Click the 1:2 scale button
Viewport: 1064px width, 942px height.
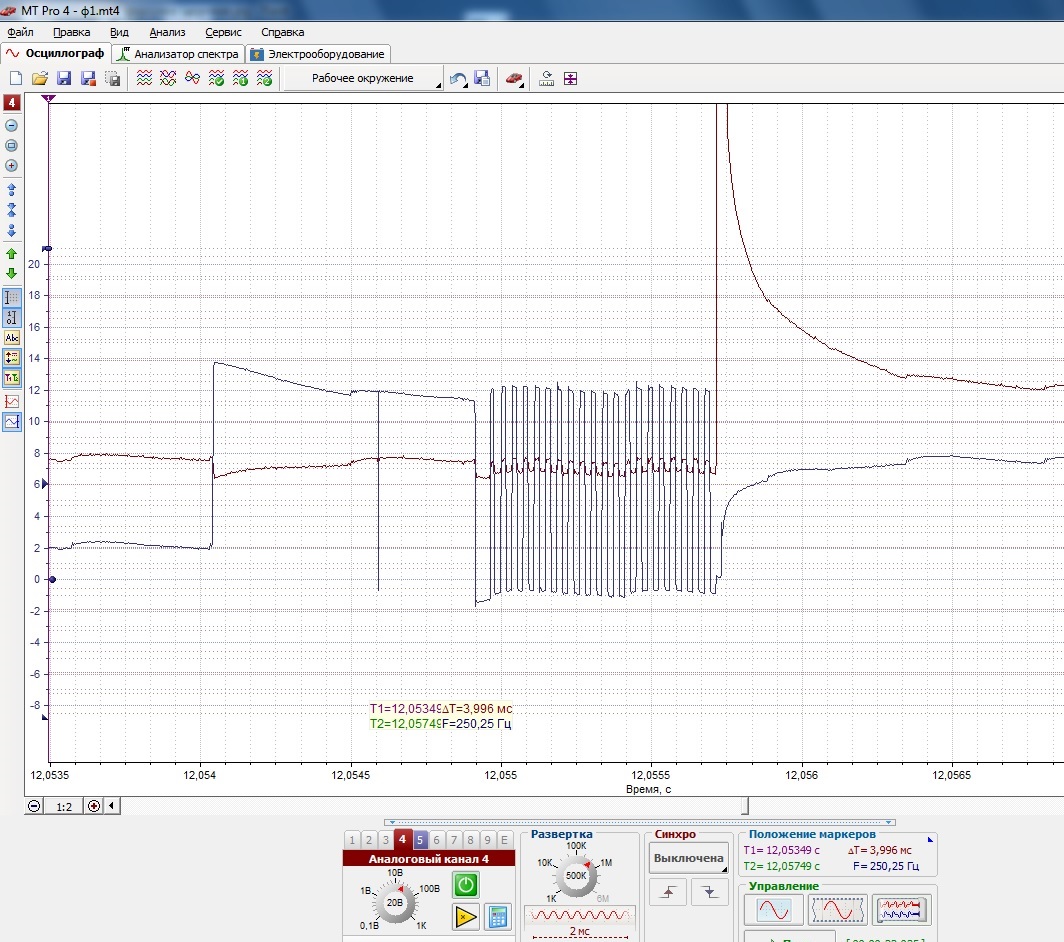click(x=64, y=806)
